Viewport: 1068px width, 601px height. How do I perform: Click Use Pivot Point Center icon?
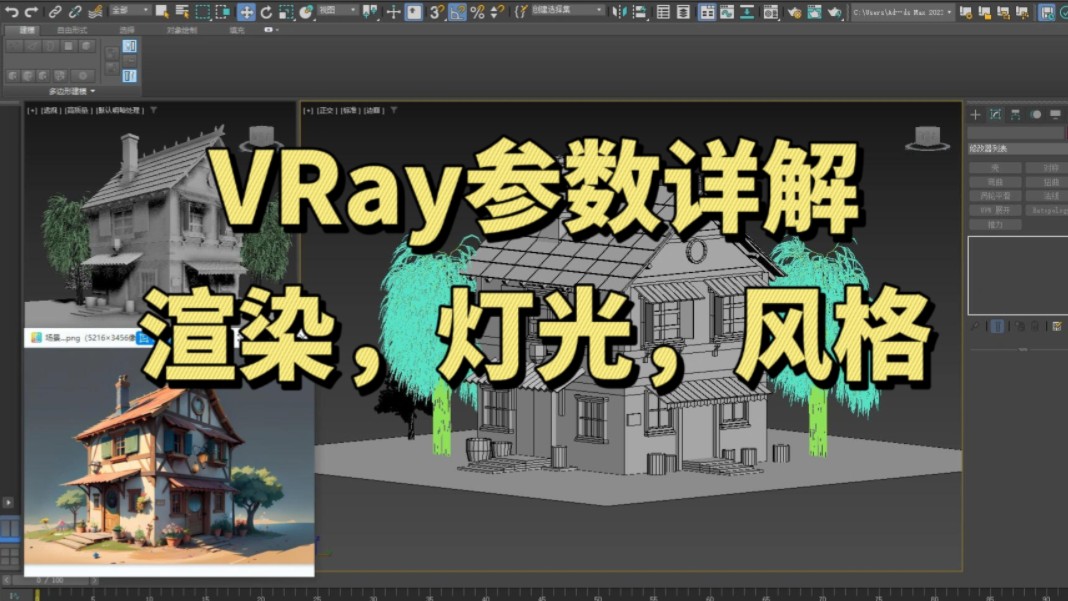tap(371, 12)
